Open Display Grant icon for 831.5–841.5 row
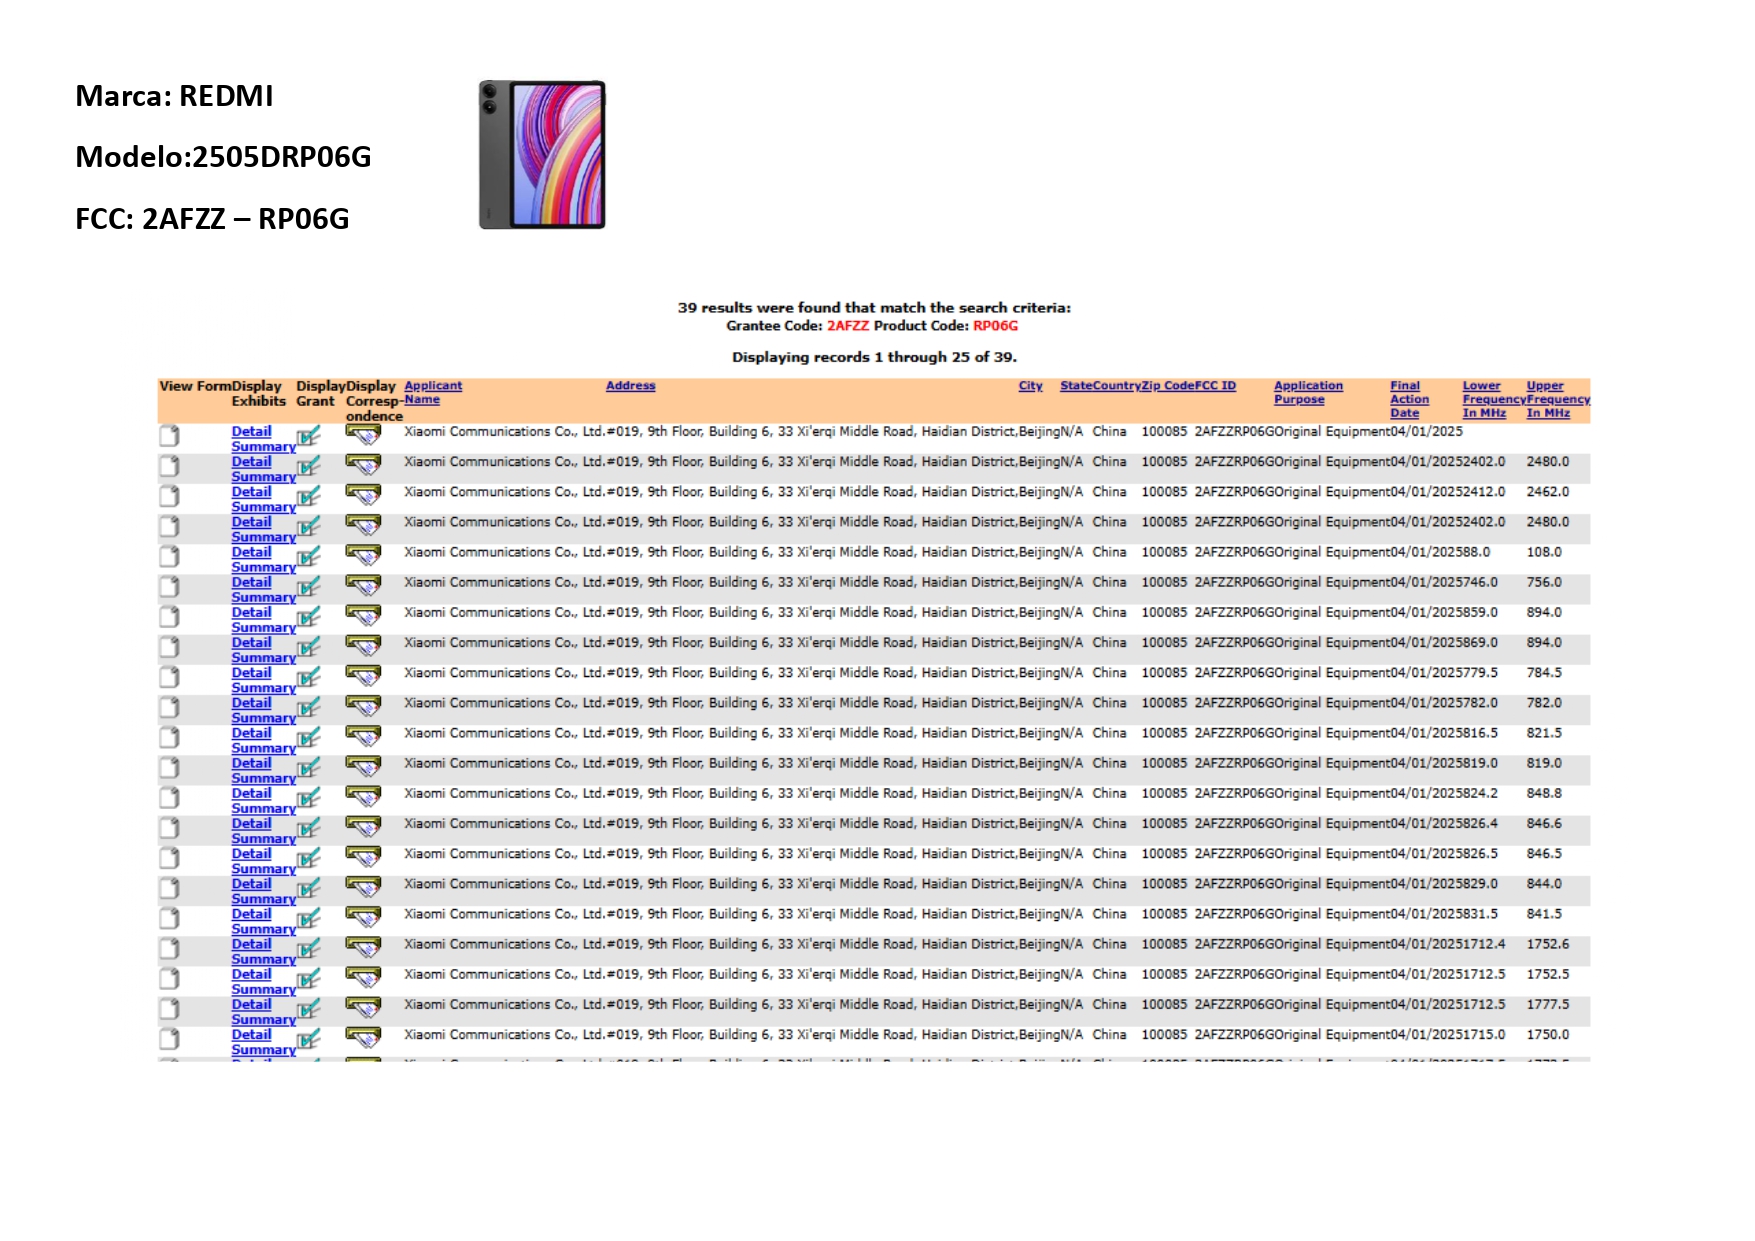 click(309, 919)
